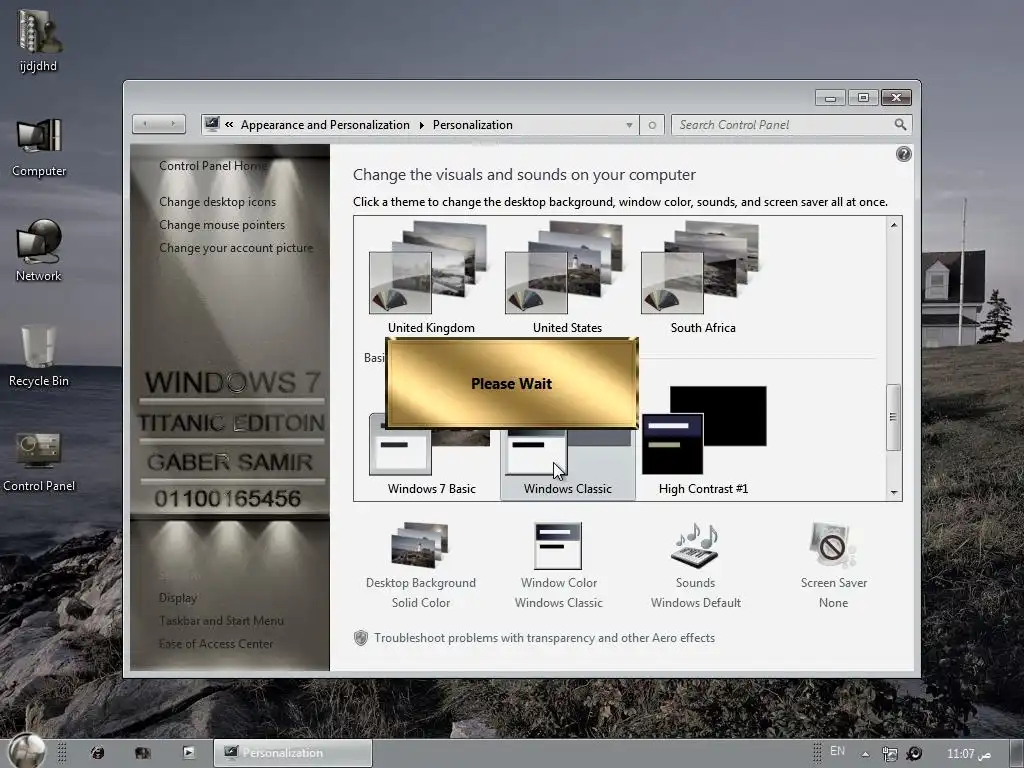
Task: Click the address bar control panel icon
Action: (212, 124)
